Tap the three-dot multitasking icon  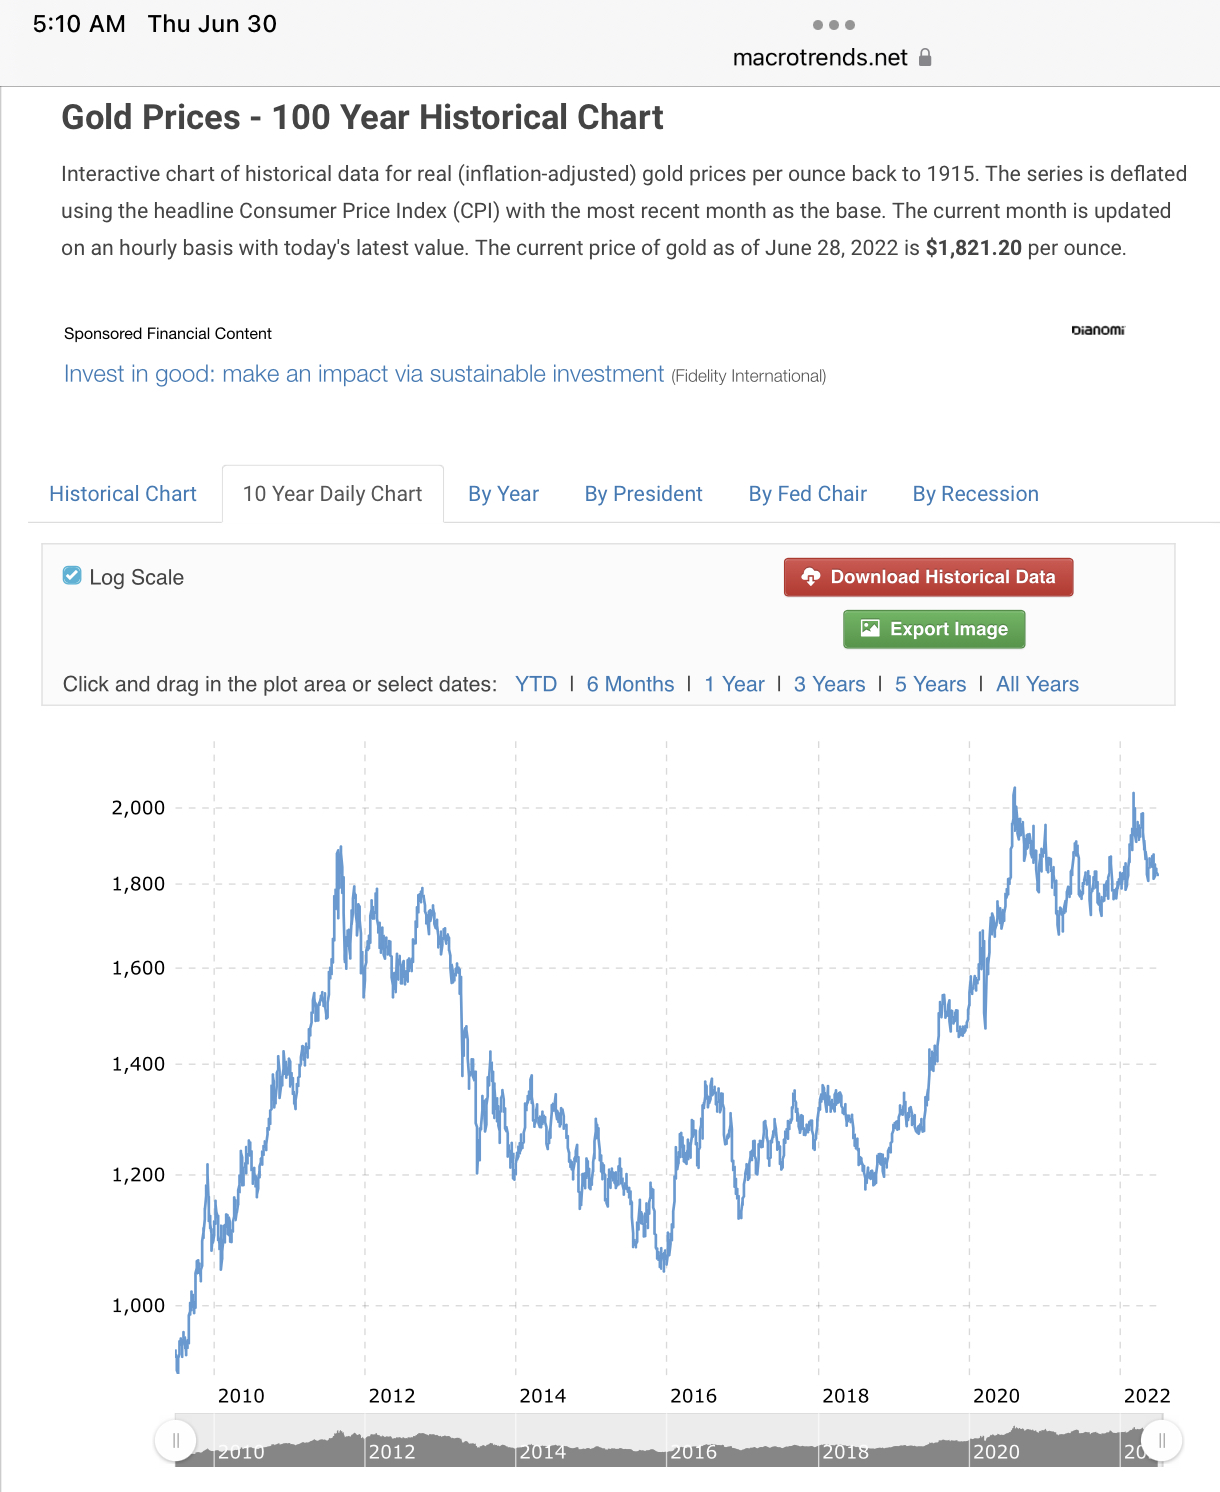833,25
